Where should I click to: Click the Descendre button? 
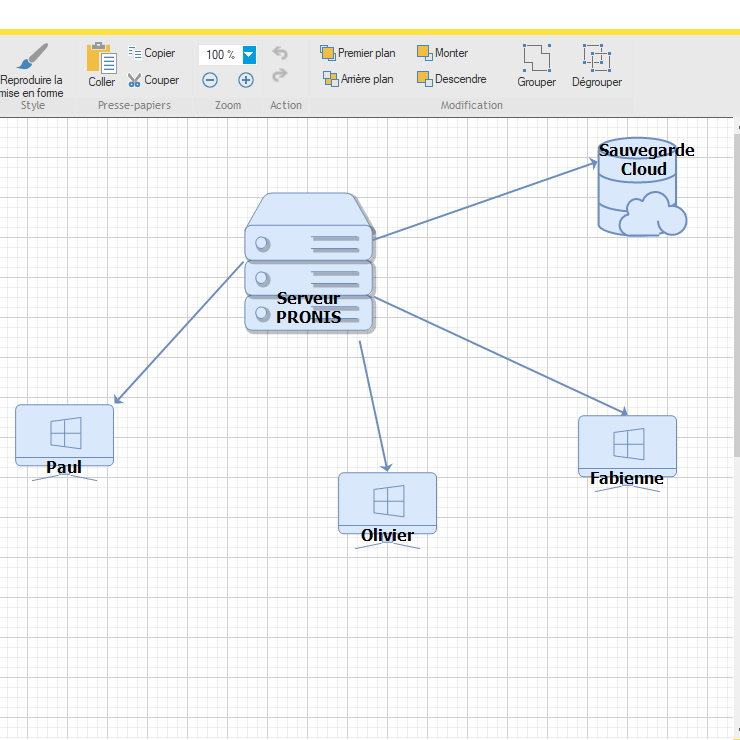(451, 79)
